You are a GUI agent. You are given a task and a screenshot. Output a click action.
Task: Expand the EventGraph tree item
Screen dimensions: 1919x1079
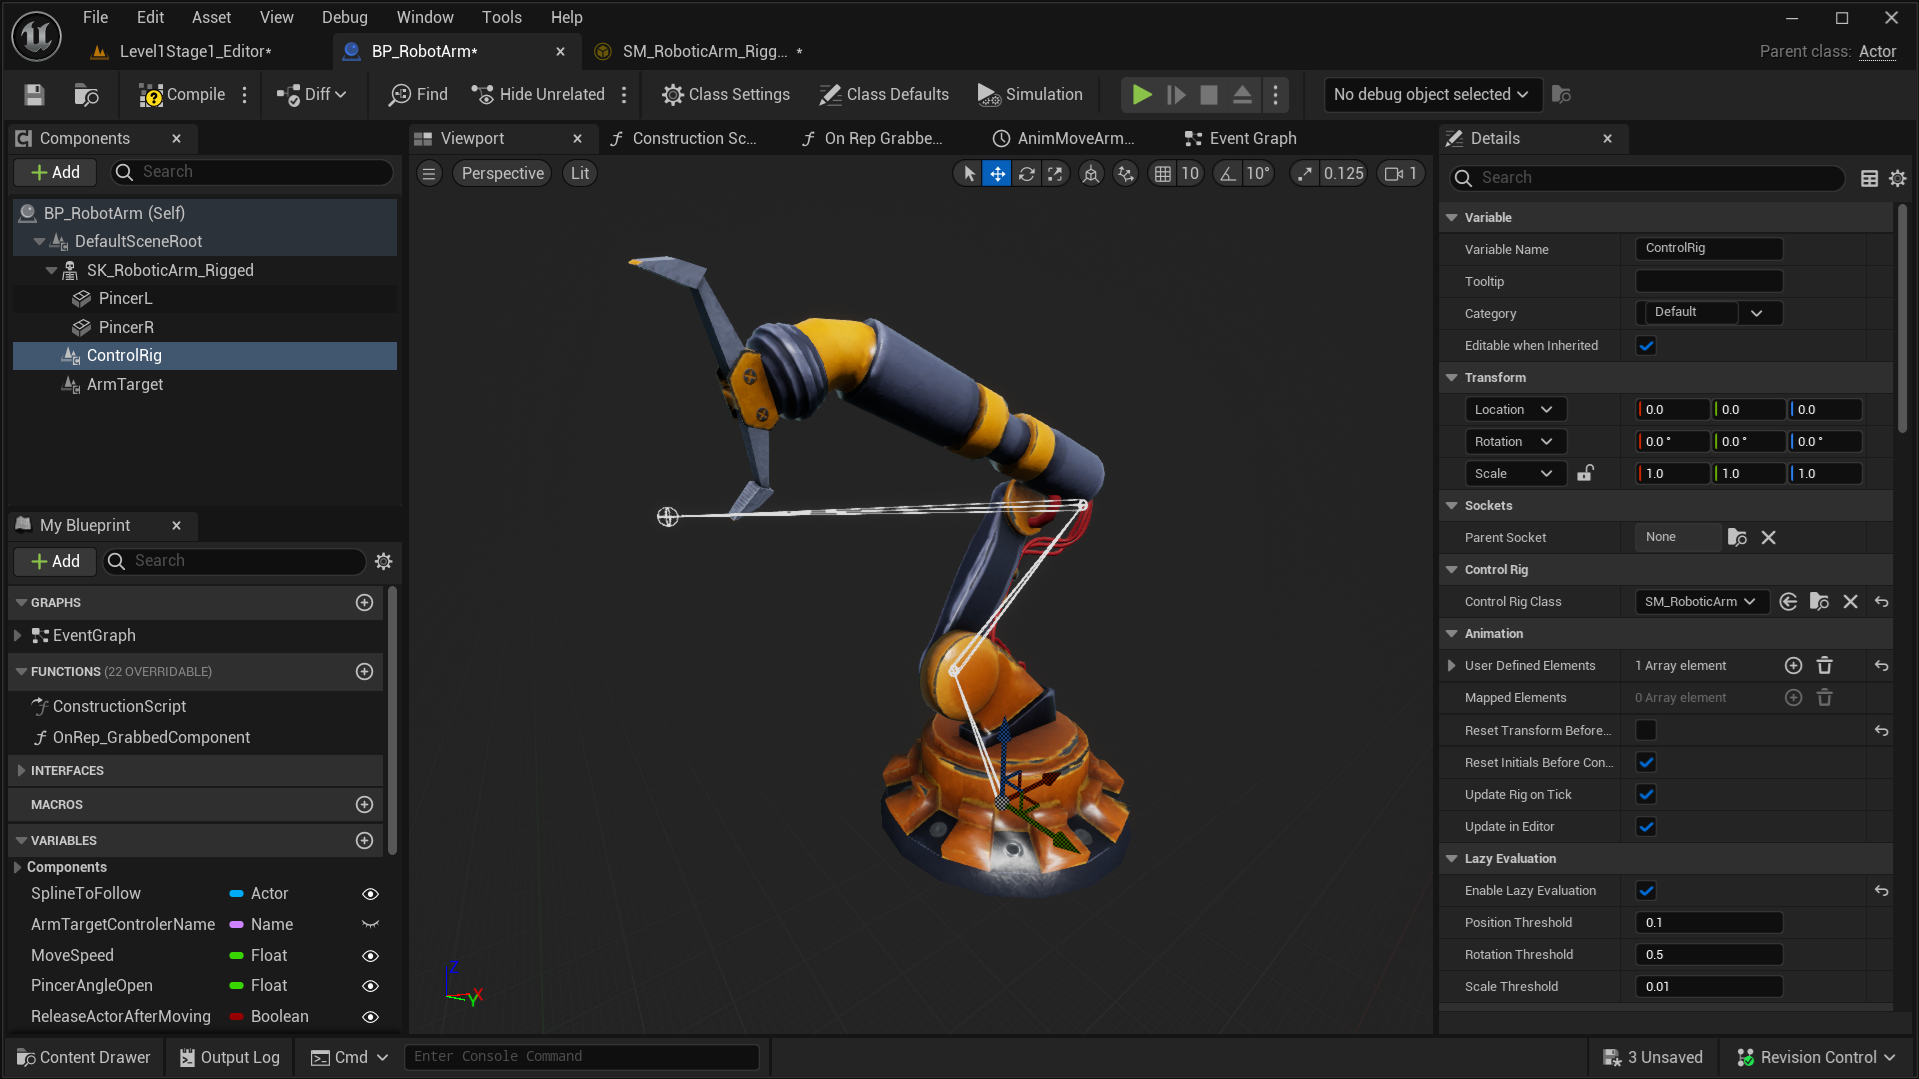(x=17, y=635)
